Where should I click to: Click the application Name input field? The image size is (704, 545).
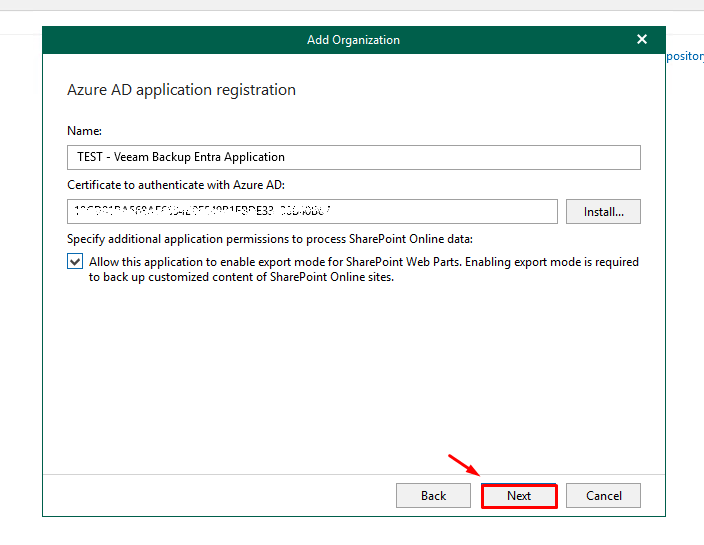(354, 157)
